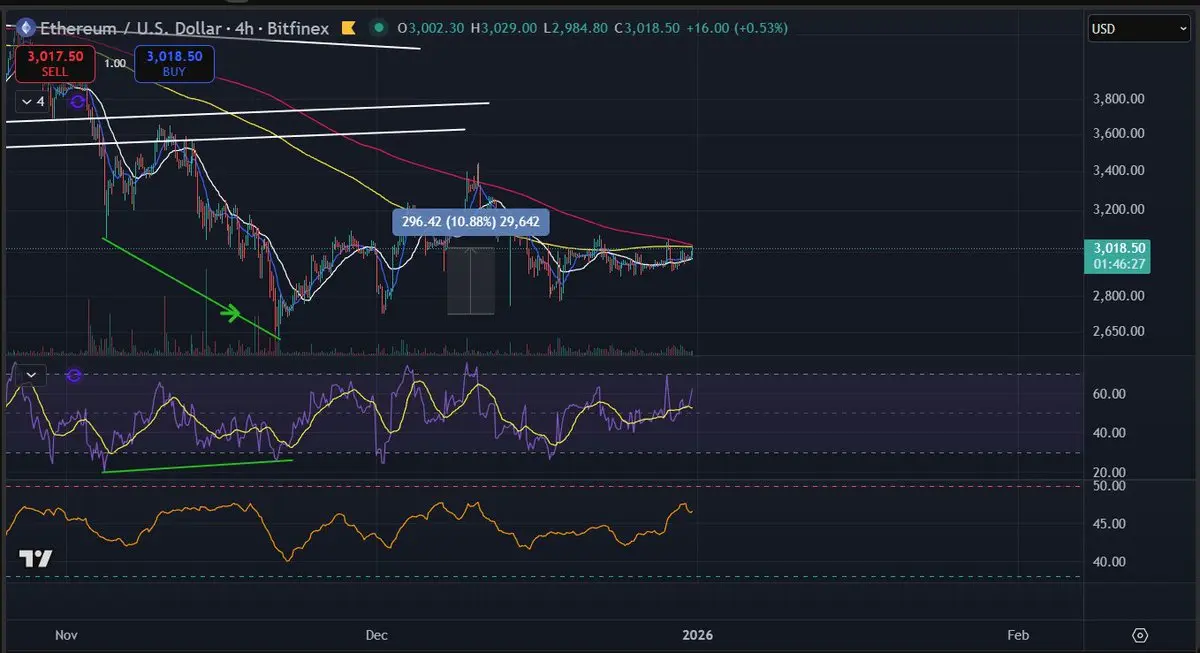Viewport: 1200px width, 653px height.
Task: Click the RSI 20.00 scale label
Action: [x=1109, y=472]
